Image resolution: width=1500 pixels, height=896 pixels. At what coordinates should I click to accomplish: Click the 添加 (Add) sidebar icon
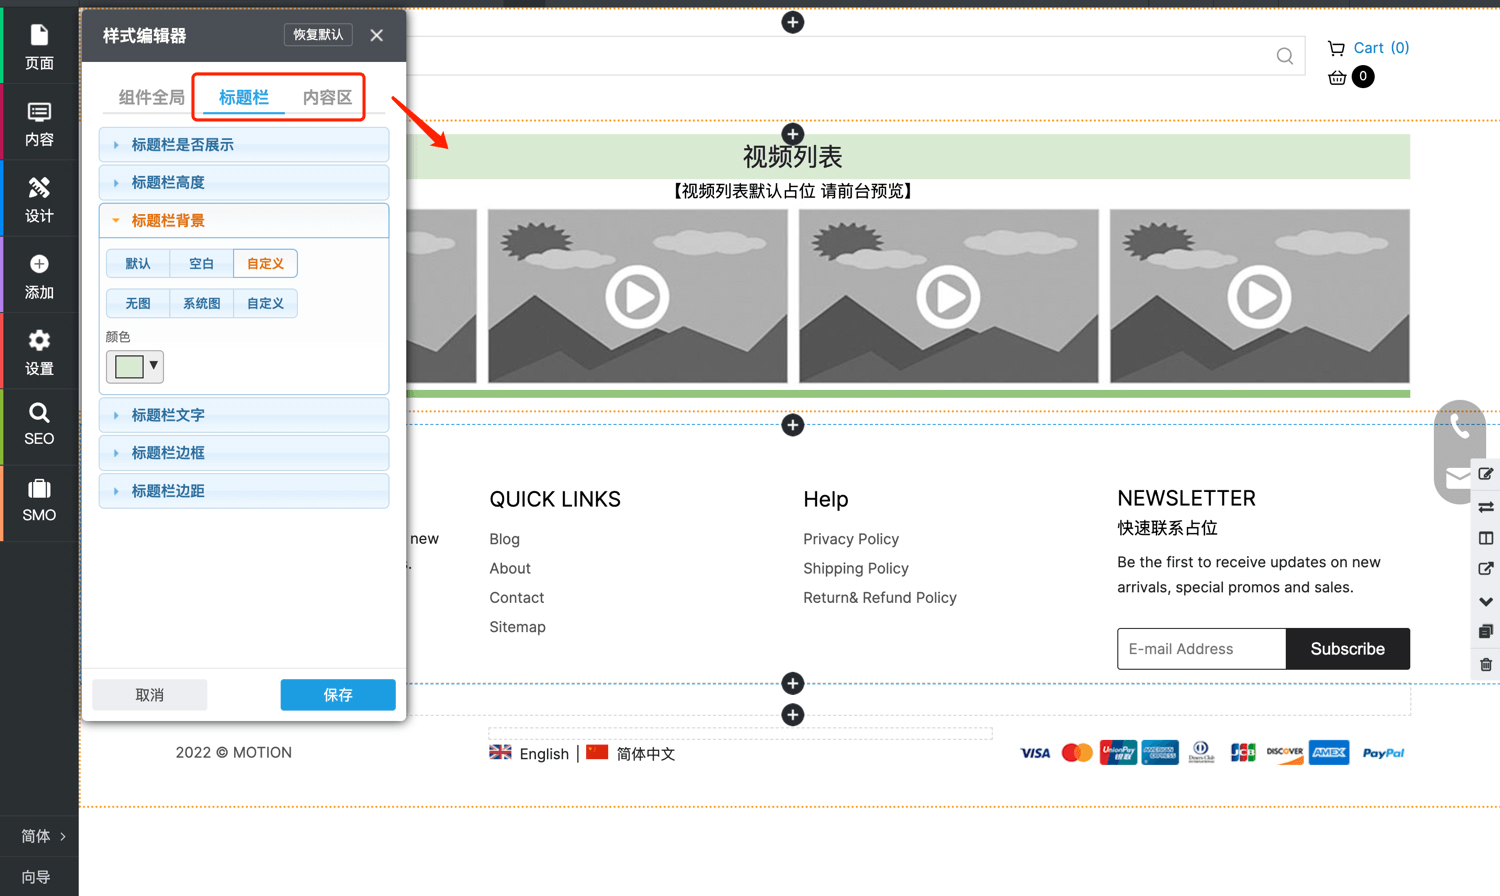[x=39, y=276]
